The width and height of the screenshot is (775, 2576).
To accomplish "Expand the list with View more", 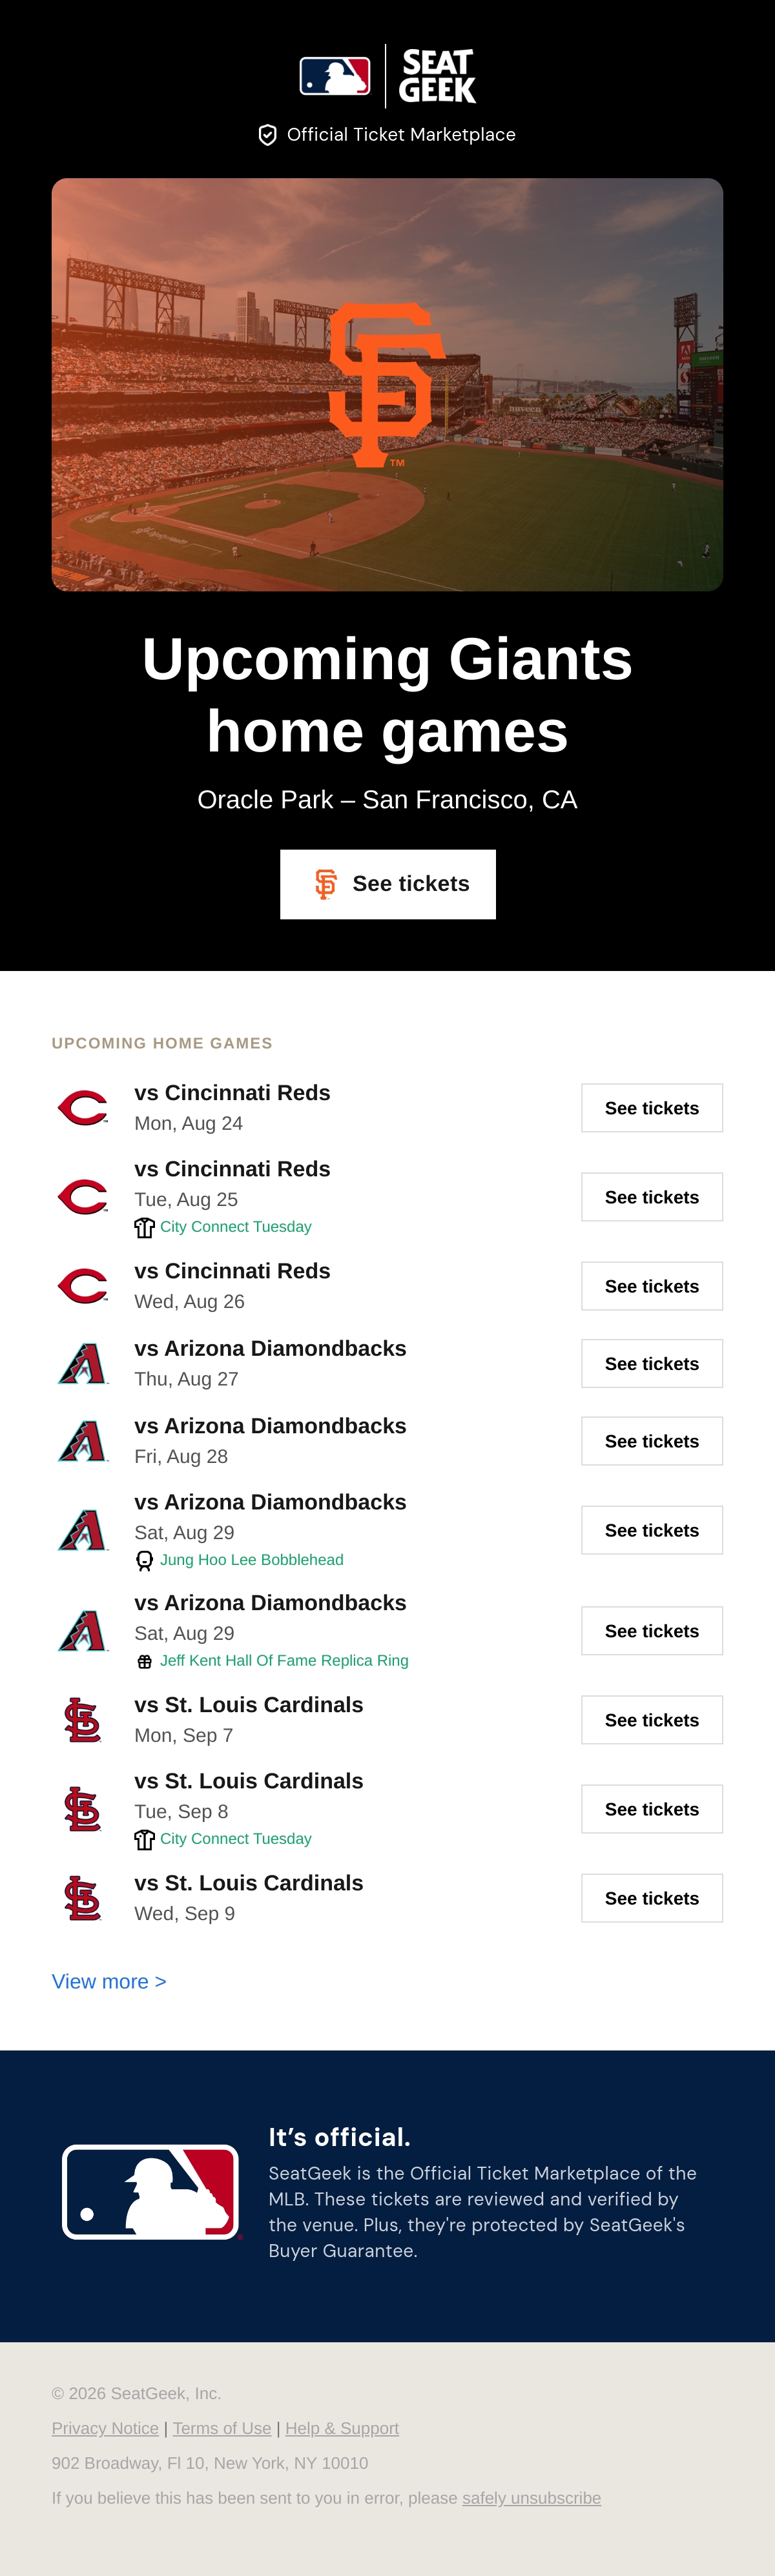I will pyautogui.click(x=109, y=1982).
